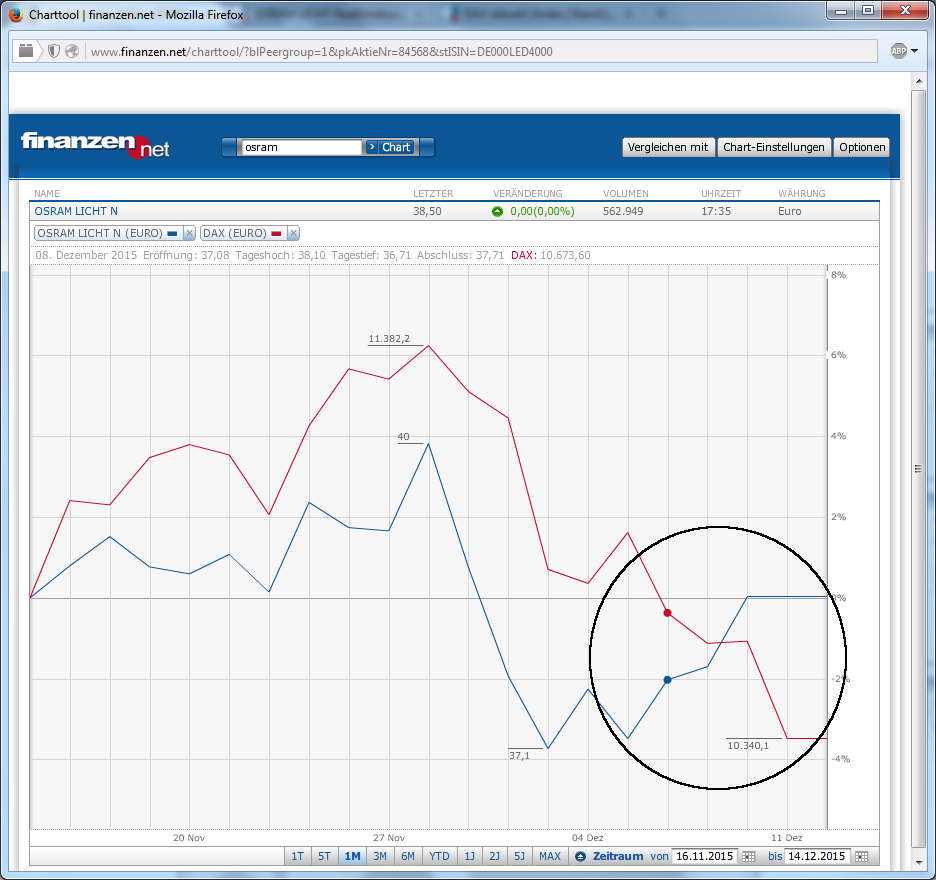Click the Zeitraum label
Viewport: 936px width, 880px height.
point(618,857)
